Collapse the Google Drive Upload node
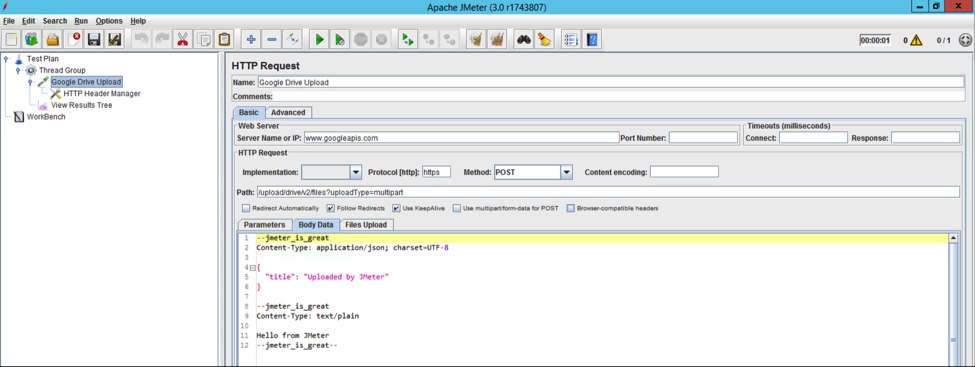Image resolution: width=975 pixels, height=367 pixels. [30, 82]
